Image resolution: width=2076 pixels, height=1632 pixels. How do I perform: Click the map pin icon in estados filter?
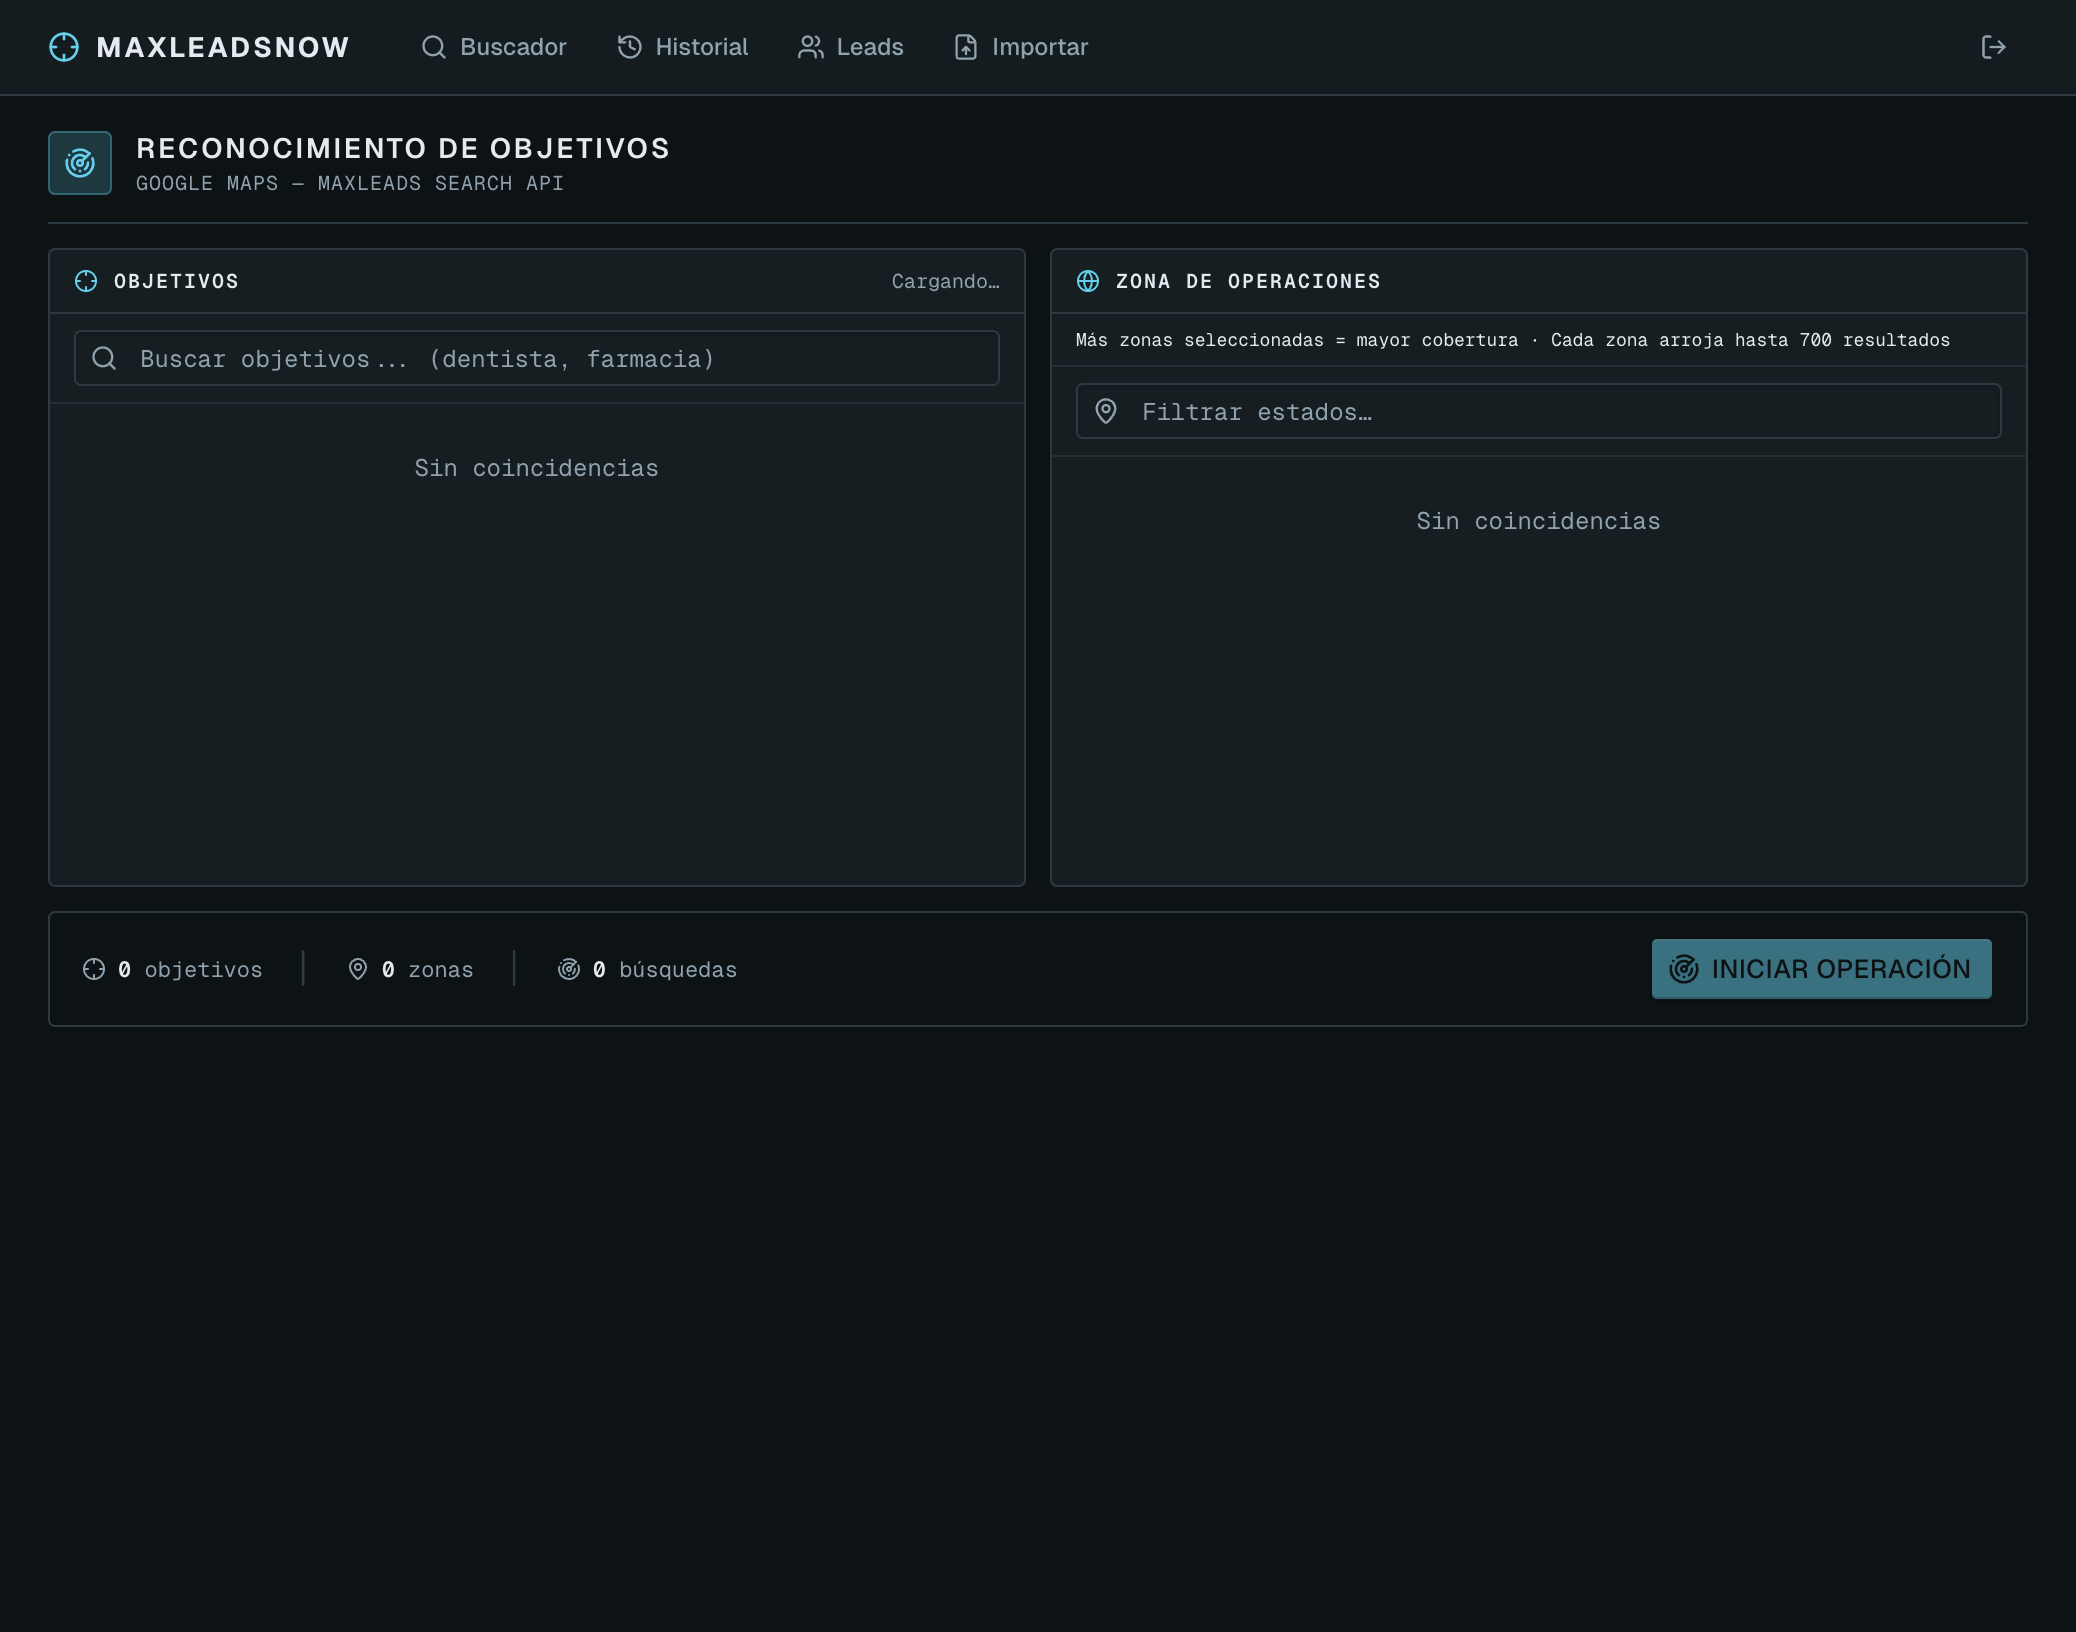point(1106,411)
